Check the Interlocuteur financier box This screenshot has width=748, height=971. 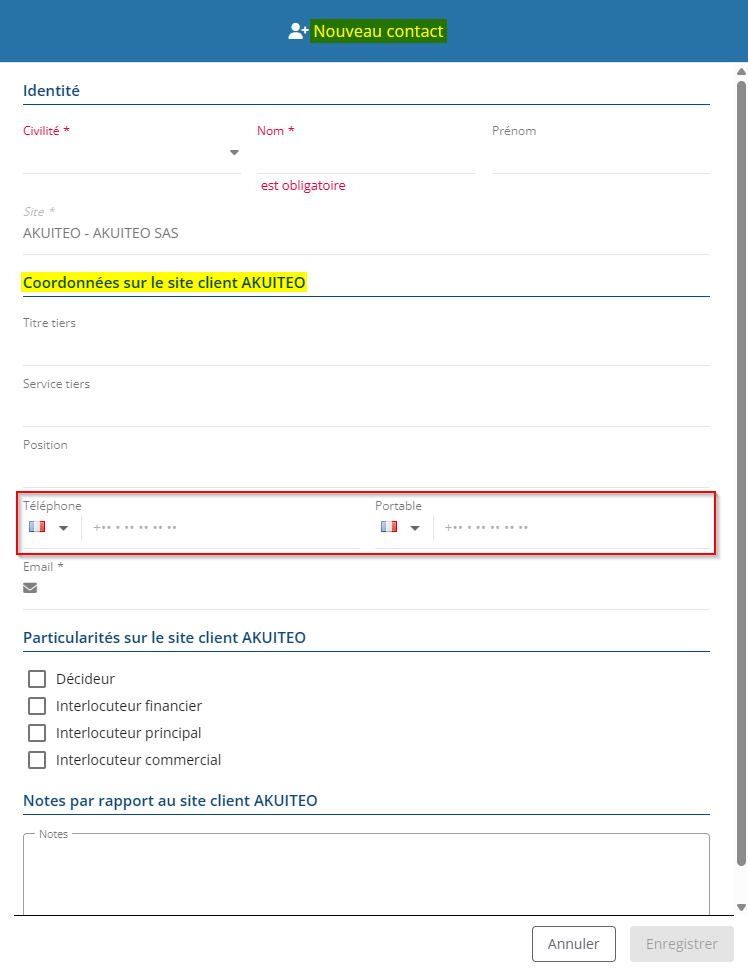pos(37,706)
